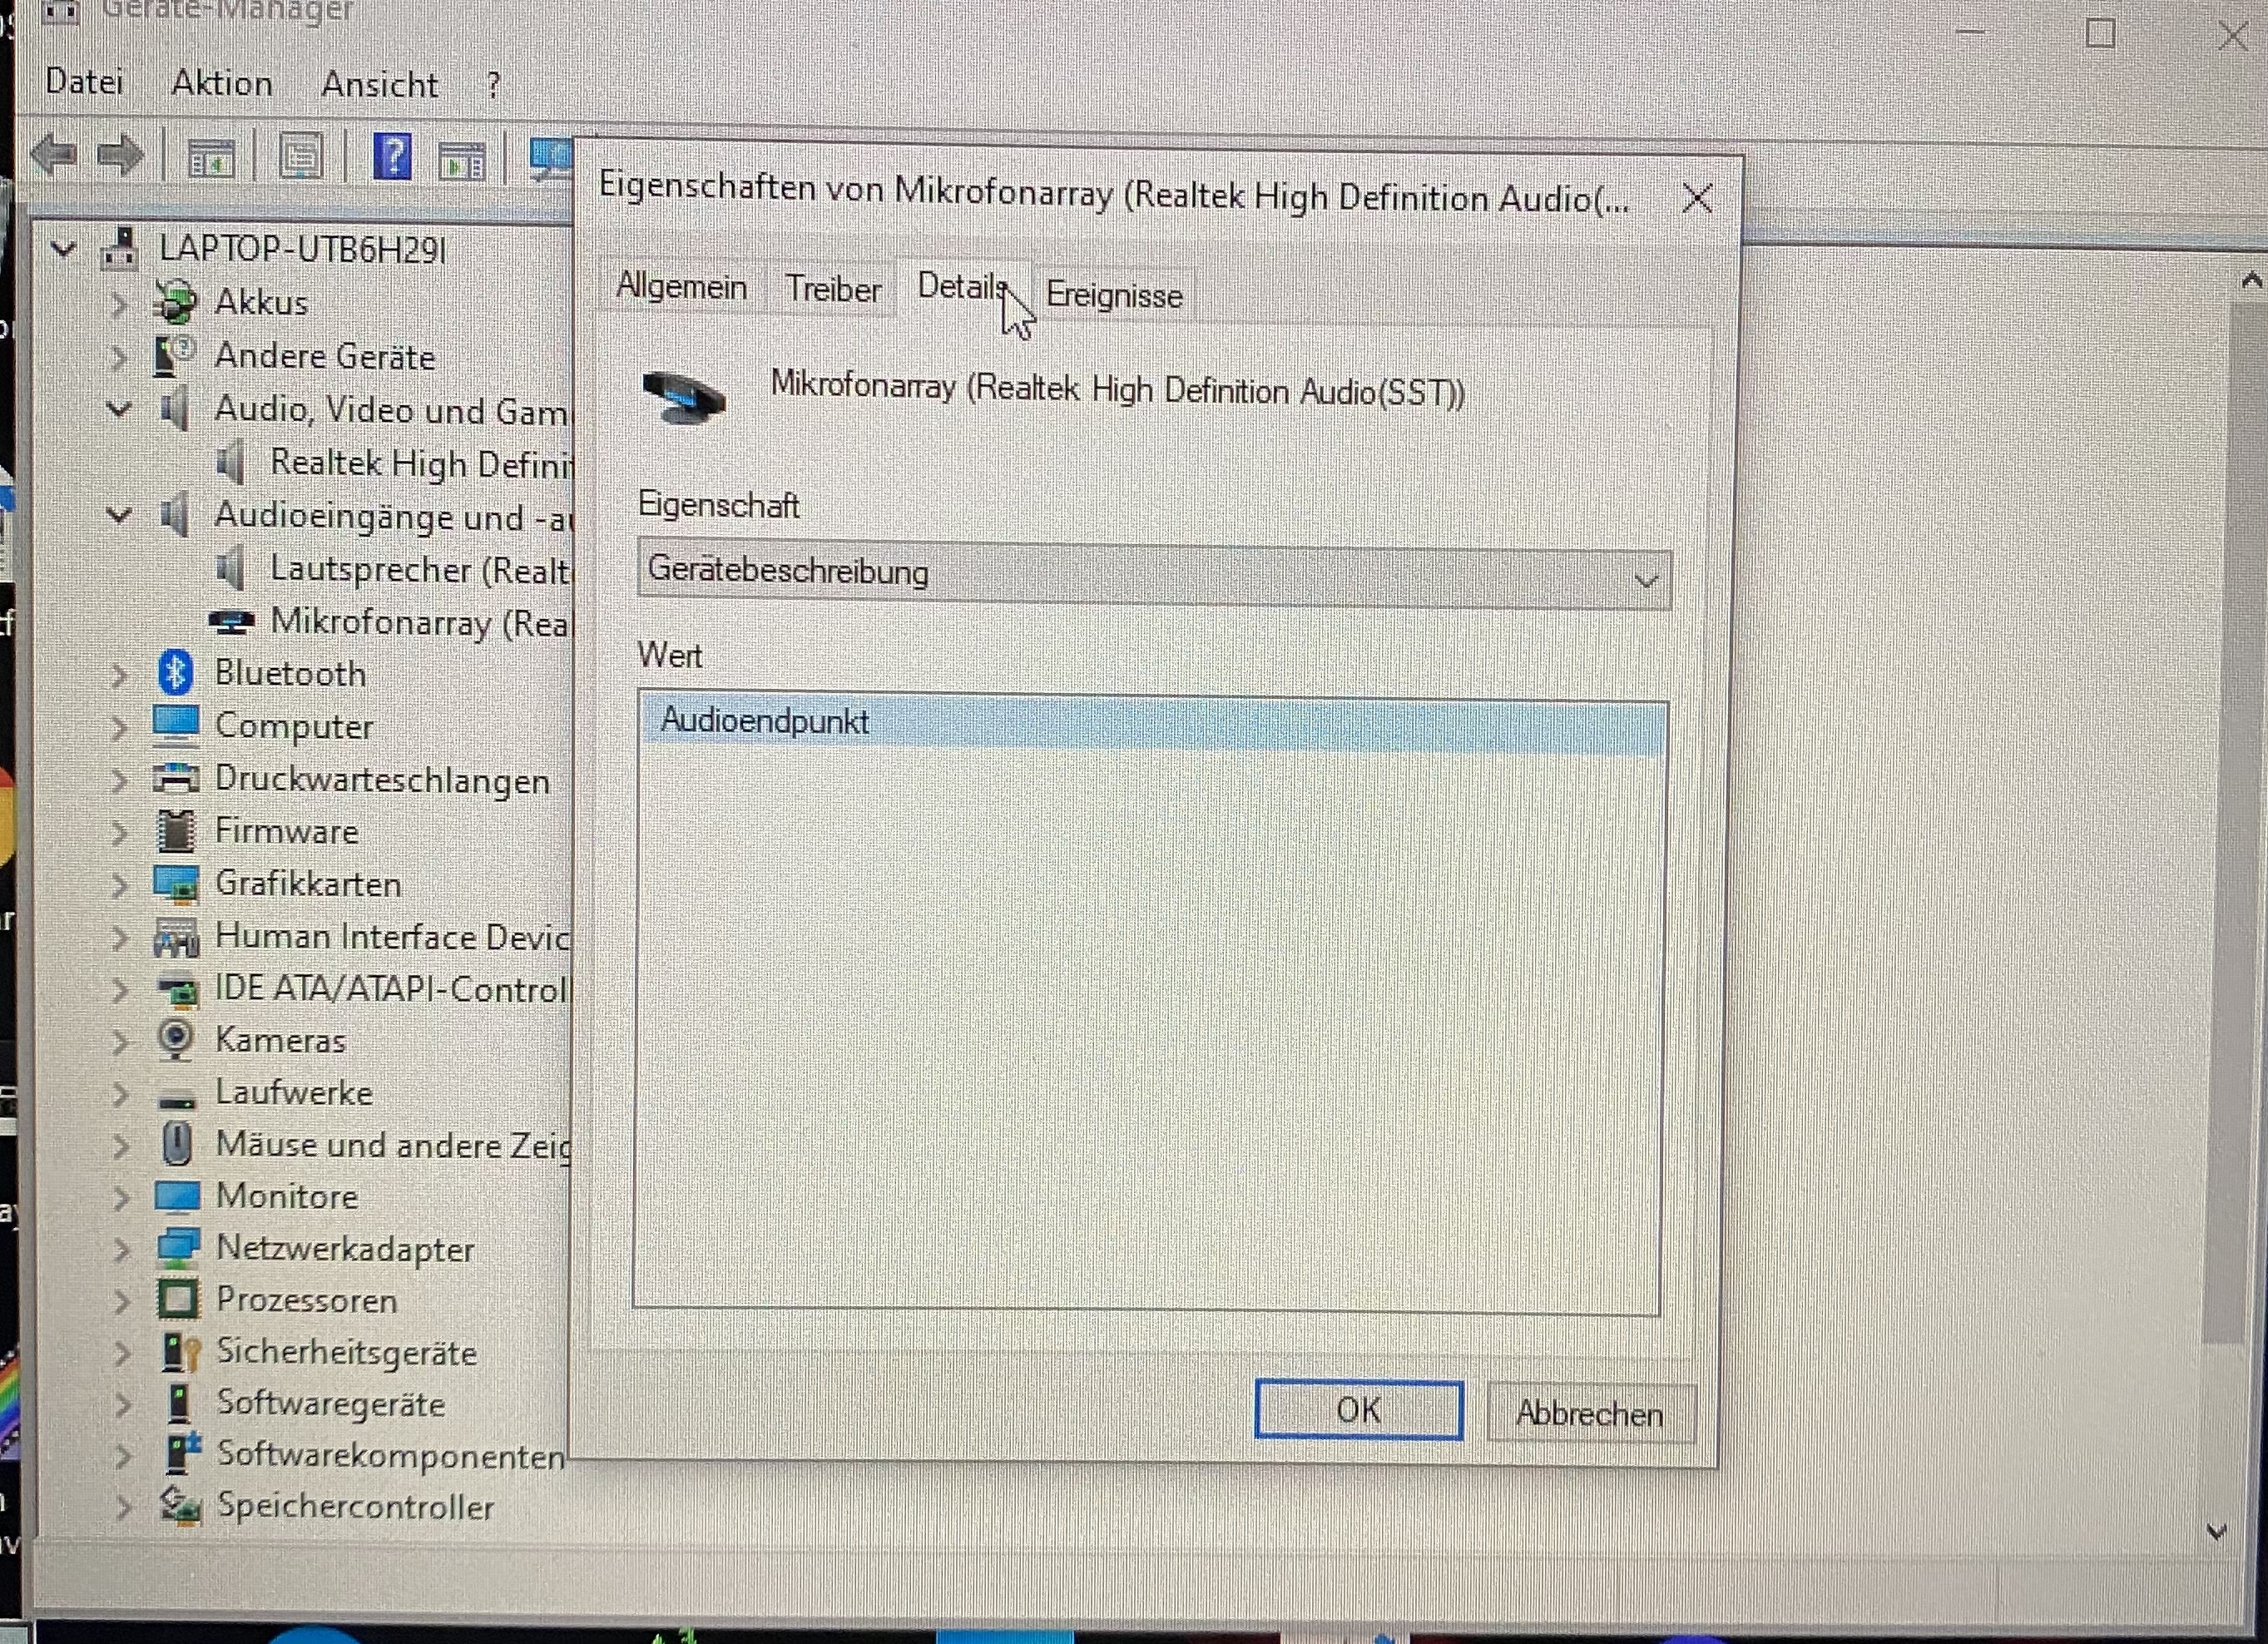Expand the Akkus category

(x=119, y=302)
